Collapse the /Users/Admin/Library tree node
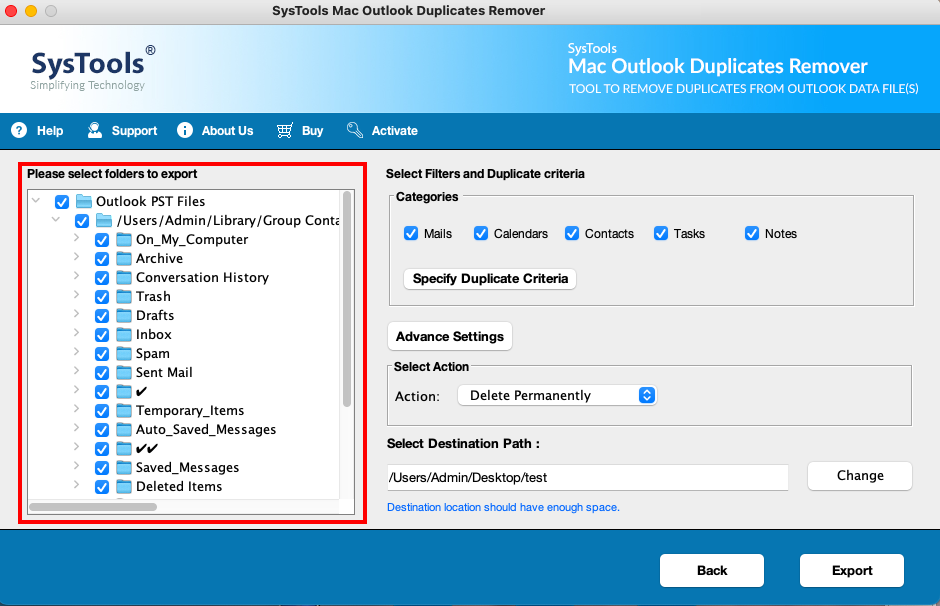Screen dimensions: 940x606 [56, 219]
